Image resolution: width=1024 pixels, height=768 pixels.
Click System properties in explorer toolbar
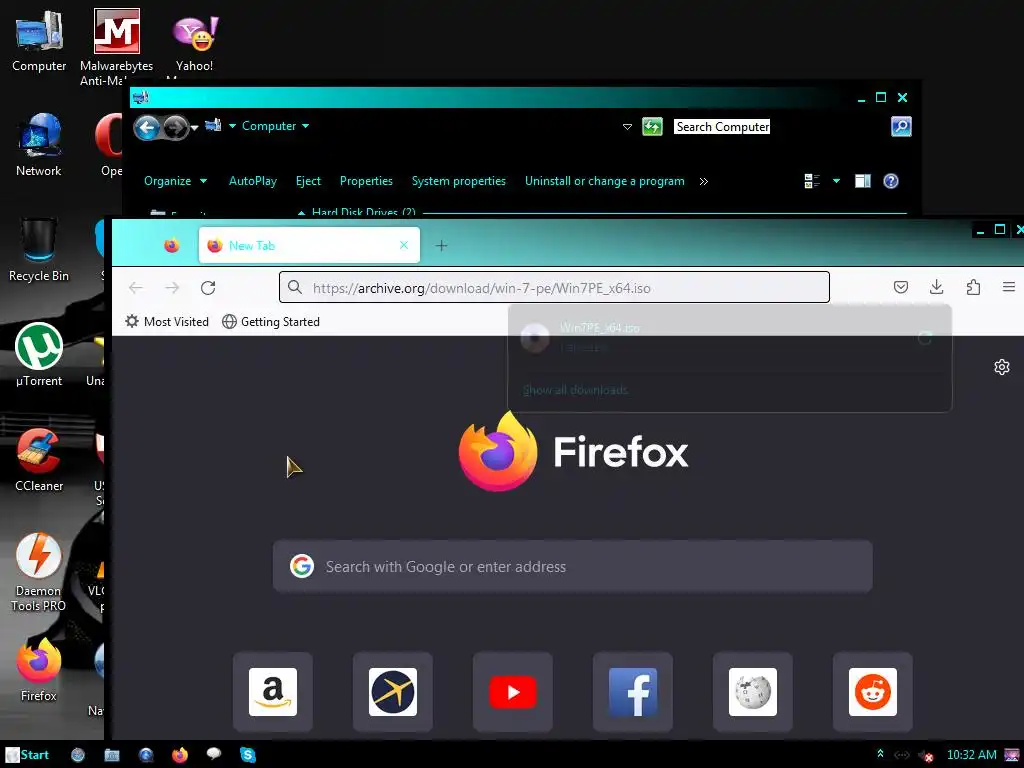click(x=458, y=181)
